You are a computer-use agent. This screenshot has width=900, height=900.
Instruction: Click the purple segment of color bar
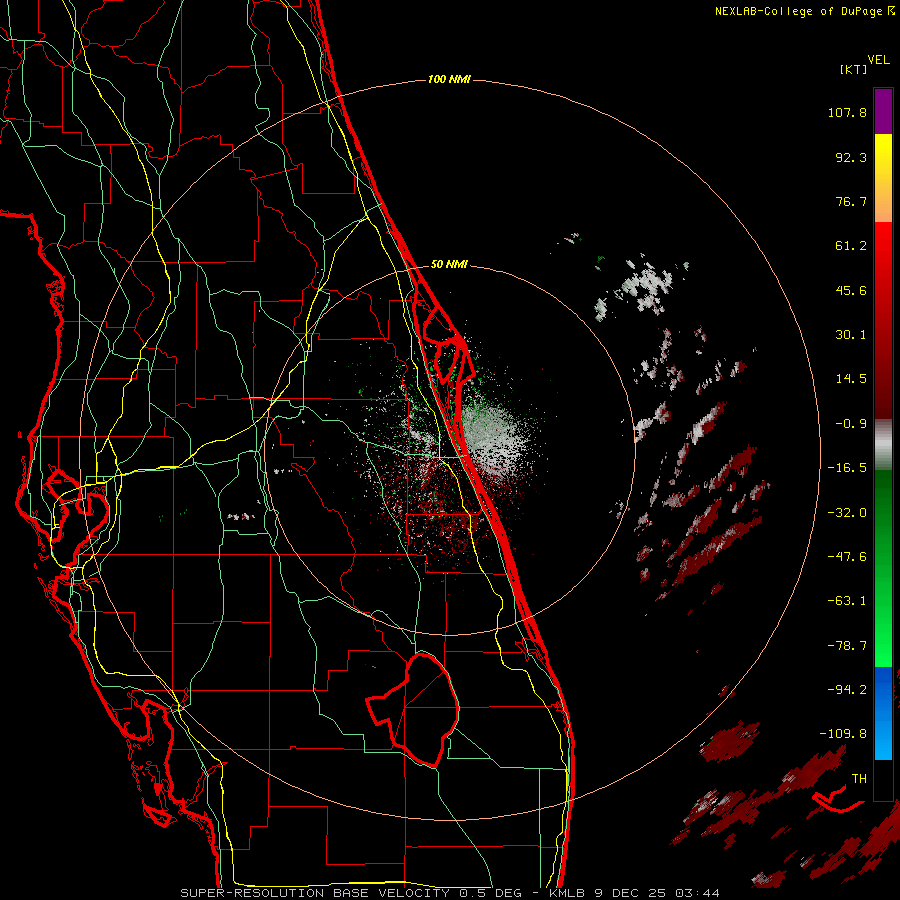[883, 111]
